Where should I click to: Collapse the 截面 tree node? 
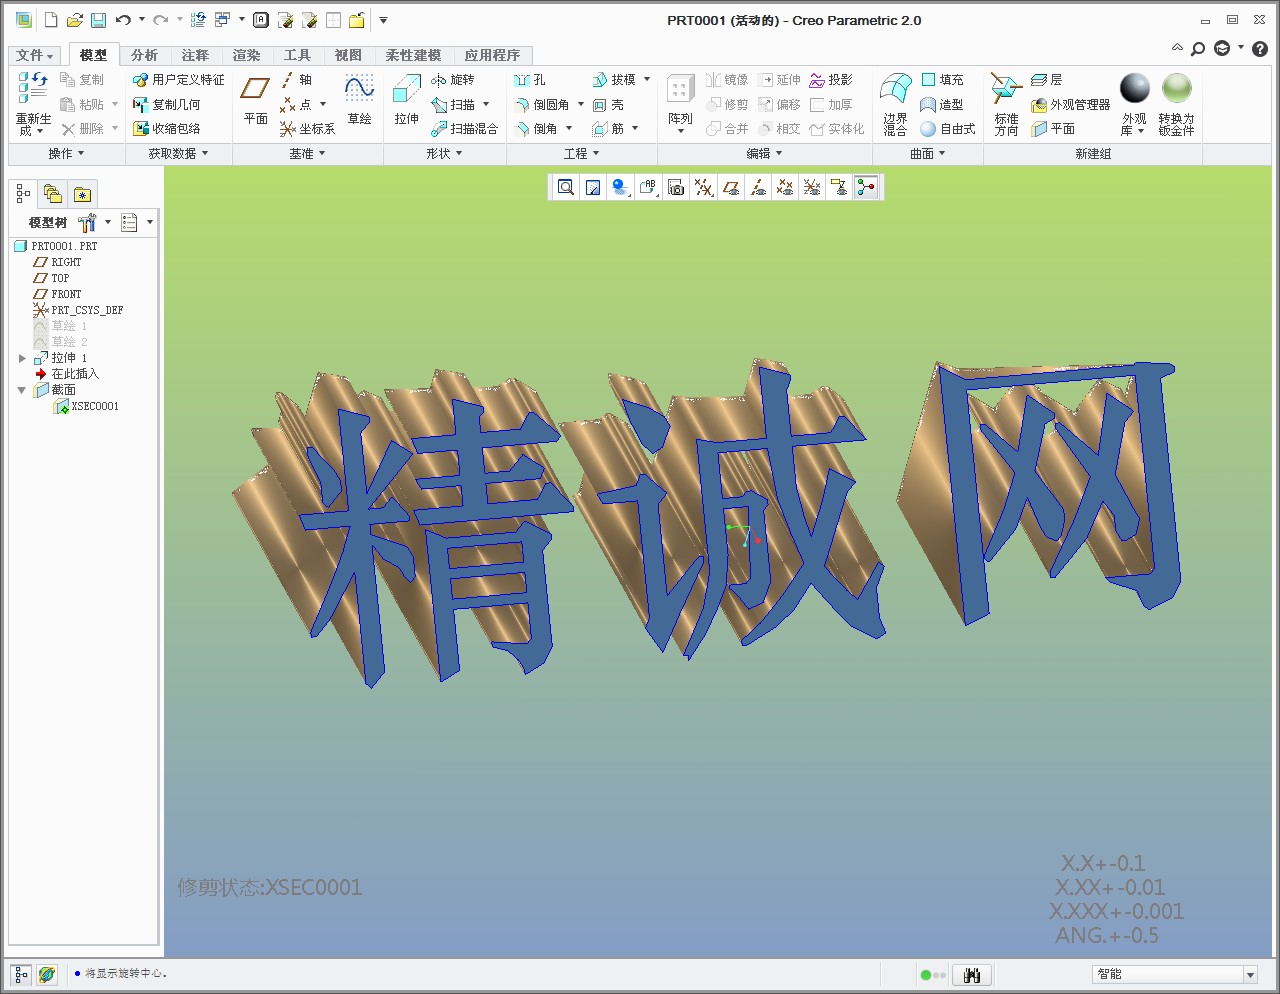[x=22, y=390]
